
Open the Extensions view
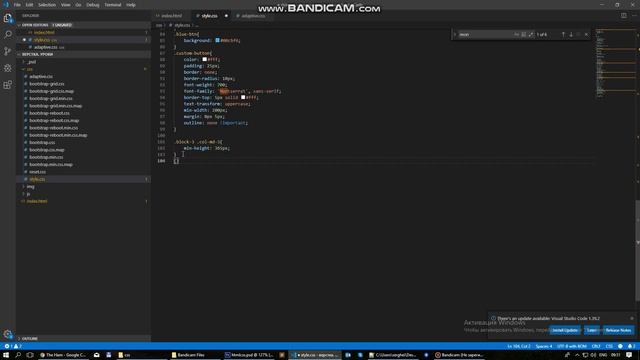(8, 84)
